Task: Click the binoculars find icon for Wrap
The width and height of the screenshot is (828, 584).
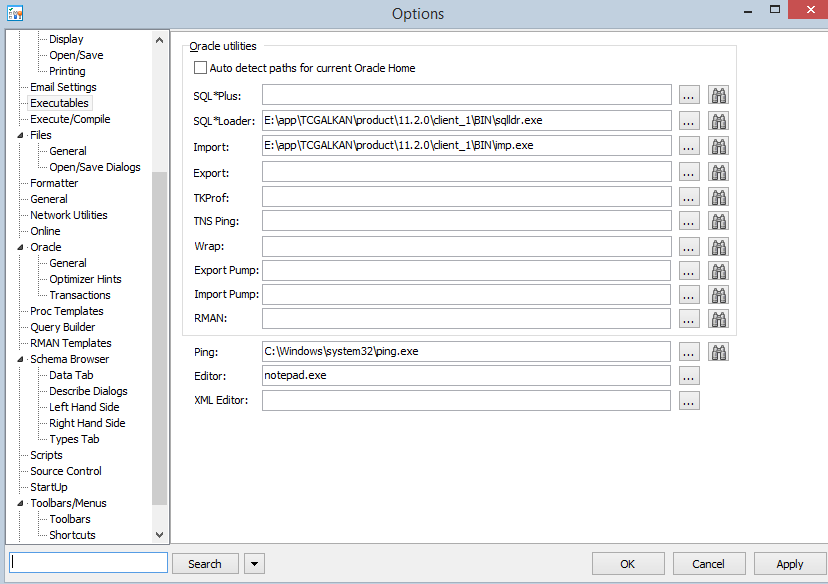Action: pos(718,247)
